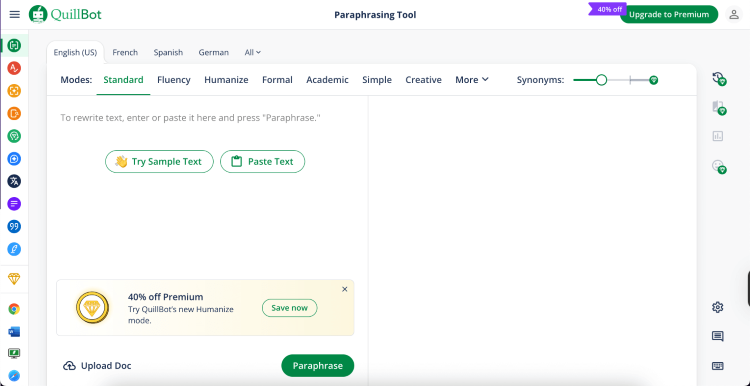Screen dimensions: 750x386
Task: Select the Academic mode
Action: (x=327, y=80)
